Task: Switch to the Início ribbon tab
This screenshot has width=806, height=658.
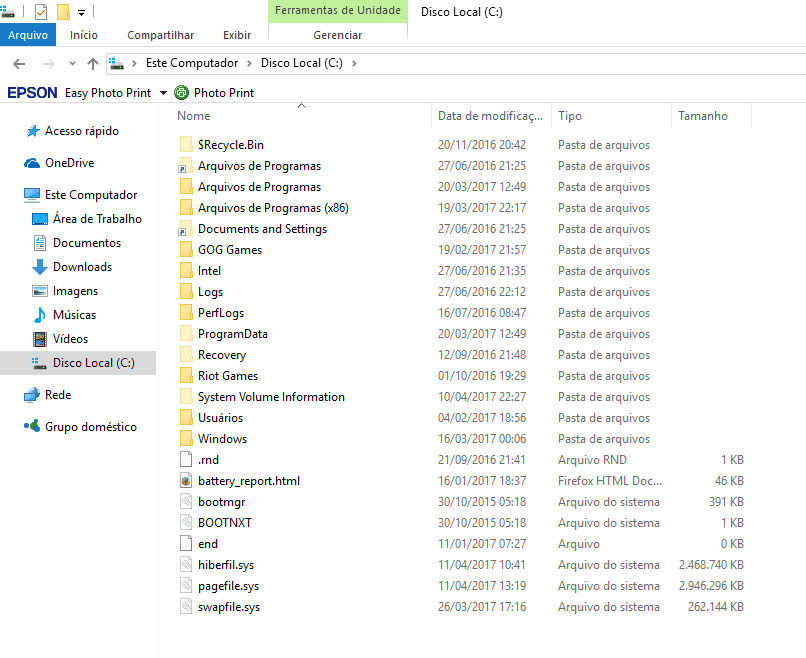Action: (x=84, y=35)
